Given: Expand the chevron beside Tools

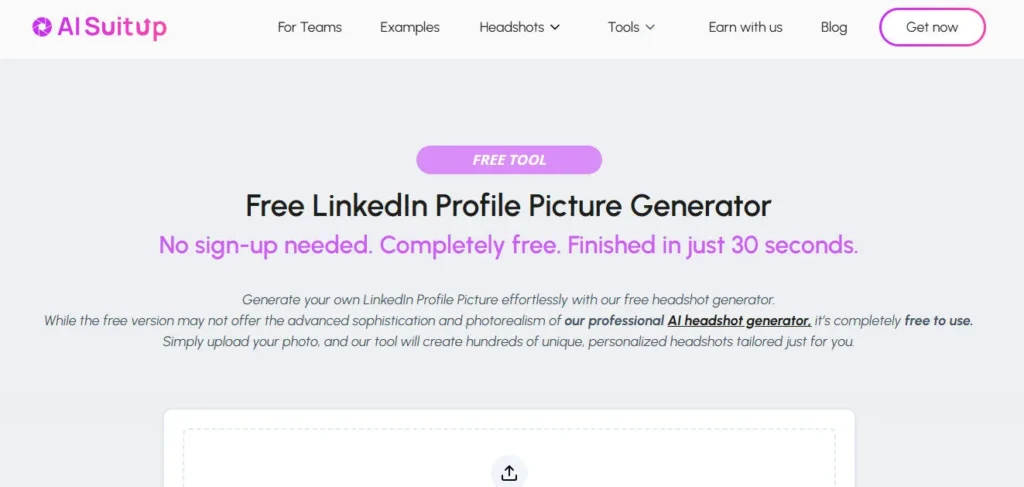Looking at the screenshot, I should point(650,27).
